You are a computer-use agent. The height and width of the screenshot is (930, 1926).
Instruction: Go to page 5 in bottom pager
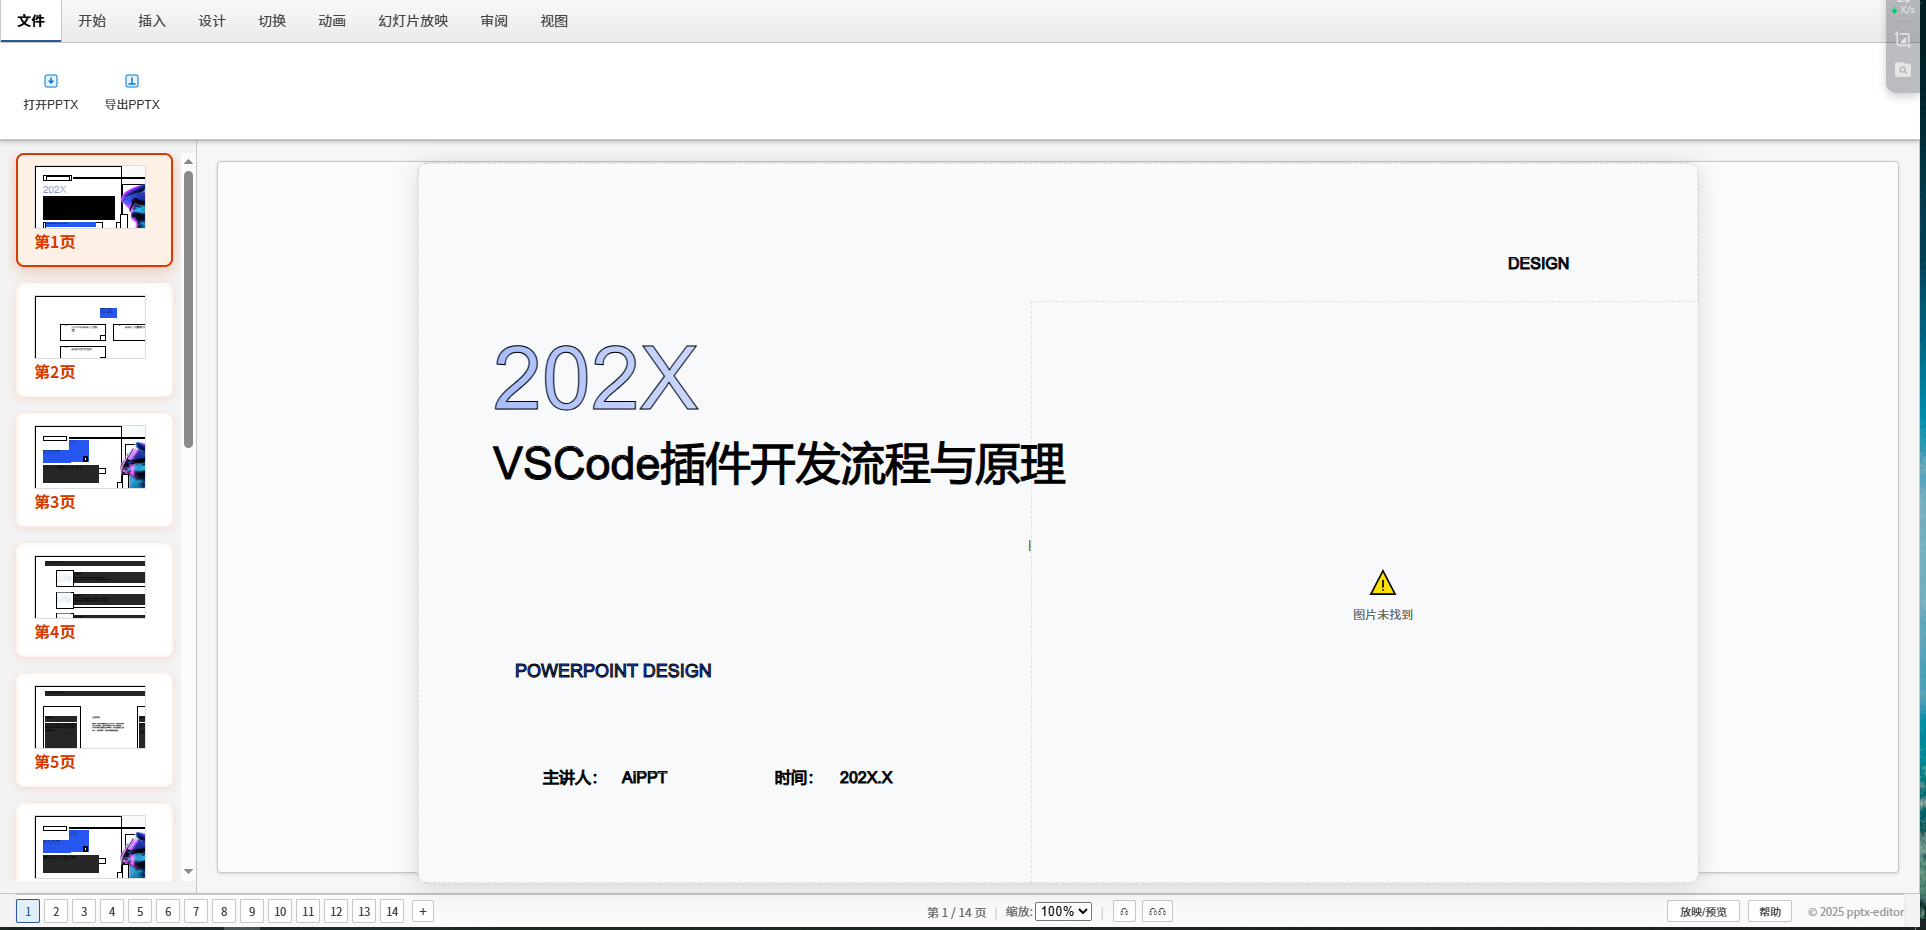point(140,911)
